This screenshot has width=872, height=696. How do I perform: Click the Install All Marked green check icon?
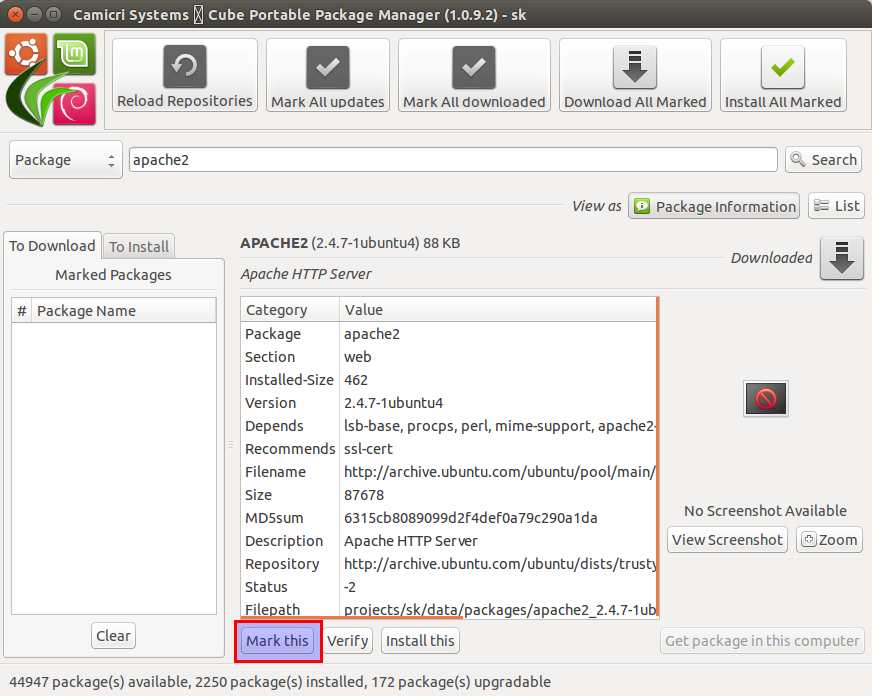pos(783,67)
